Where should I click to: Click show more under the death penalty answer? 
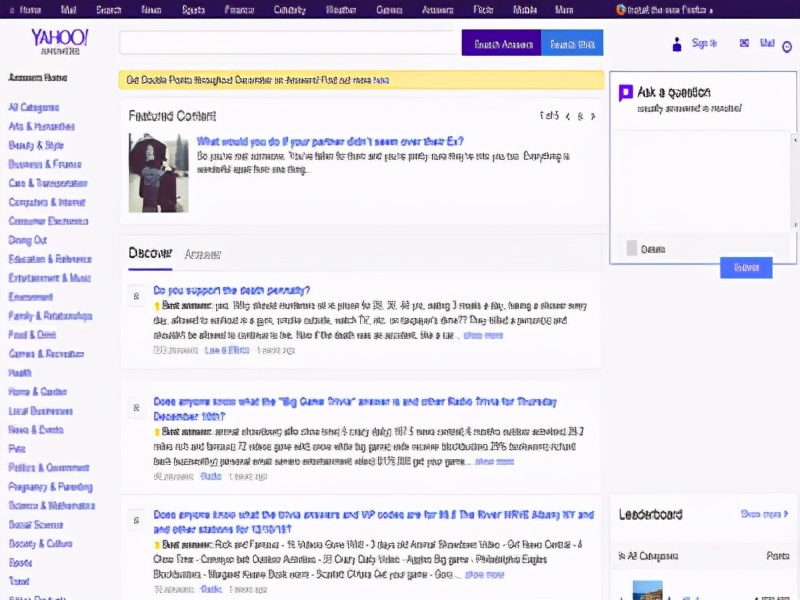[x=483, y=335]
